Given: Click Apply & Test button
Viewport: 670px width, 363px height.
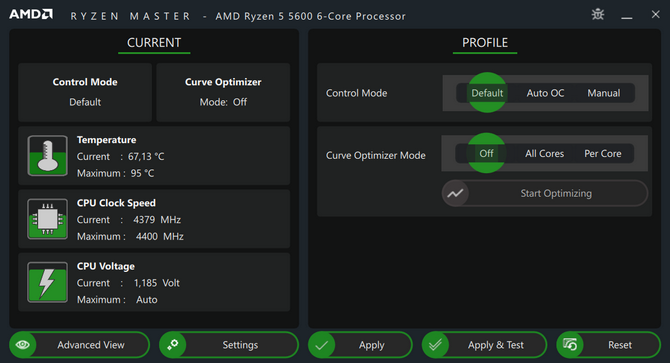Looking at the screenshot, I should (485, 345).
